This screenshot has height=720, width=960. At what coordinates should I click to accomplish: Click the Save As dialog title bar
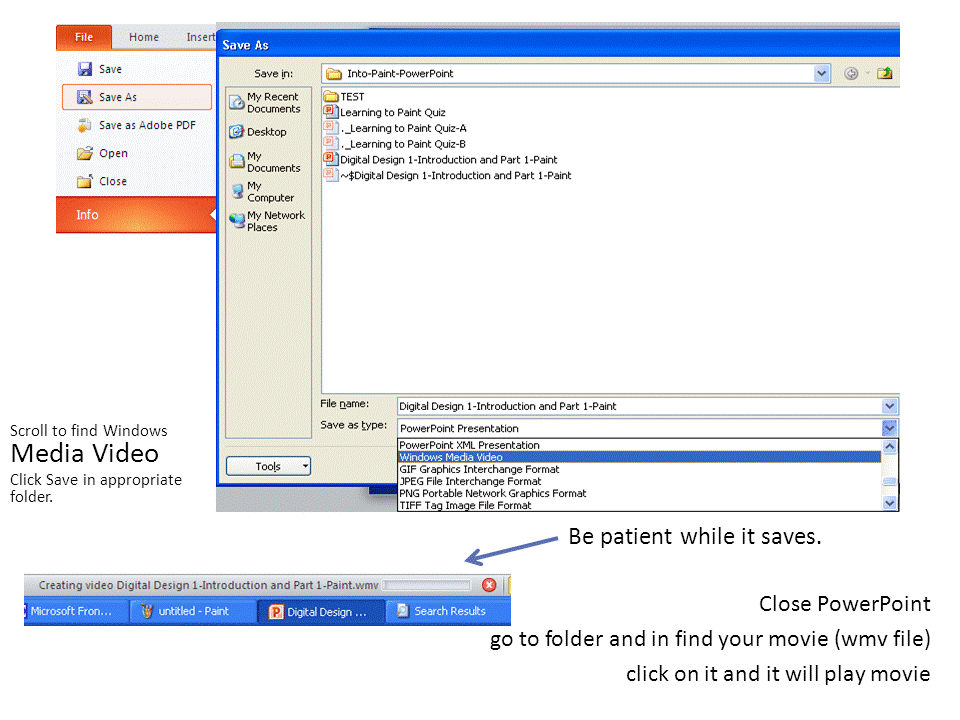[558, 45]
